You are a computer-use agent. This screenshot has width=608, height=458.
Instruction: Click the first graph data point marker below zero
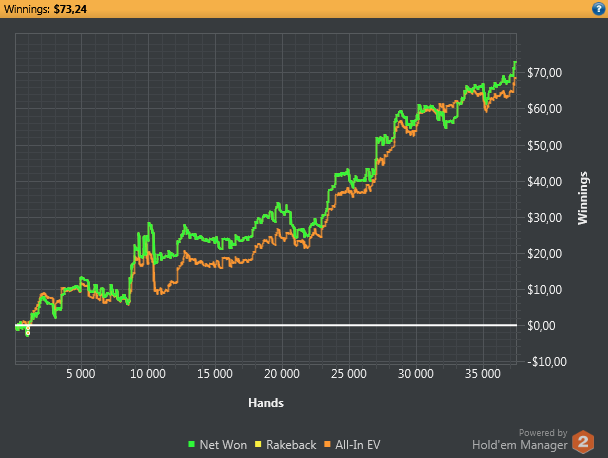28,328
